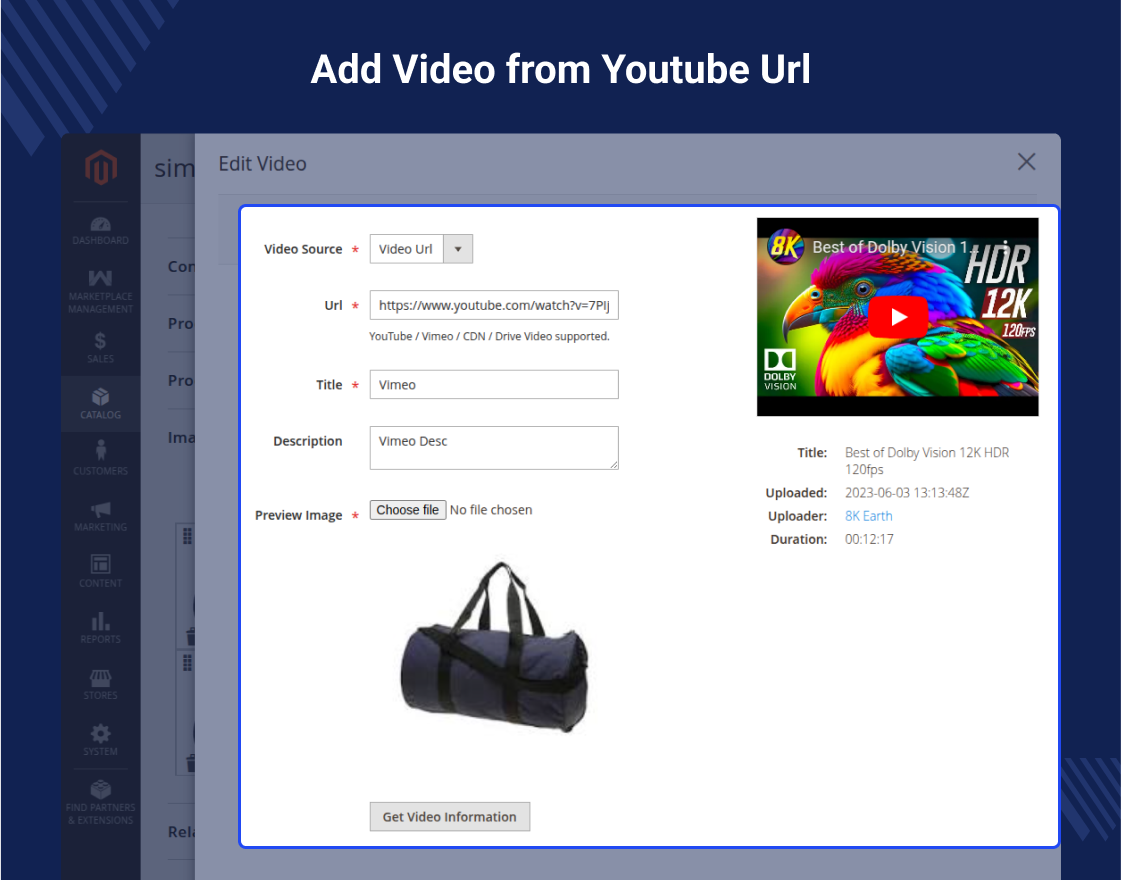
Task: Open the System sidebar menu
Action: point(101,741)
